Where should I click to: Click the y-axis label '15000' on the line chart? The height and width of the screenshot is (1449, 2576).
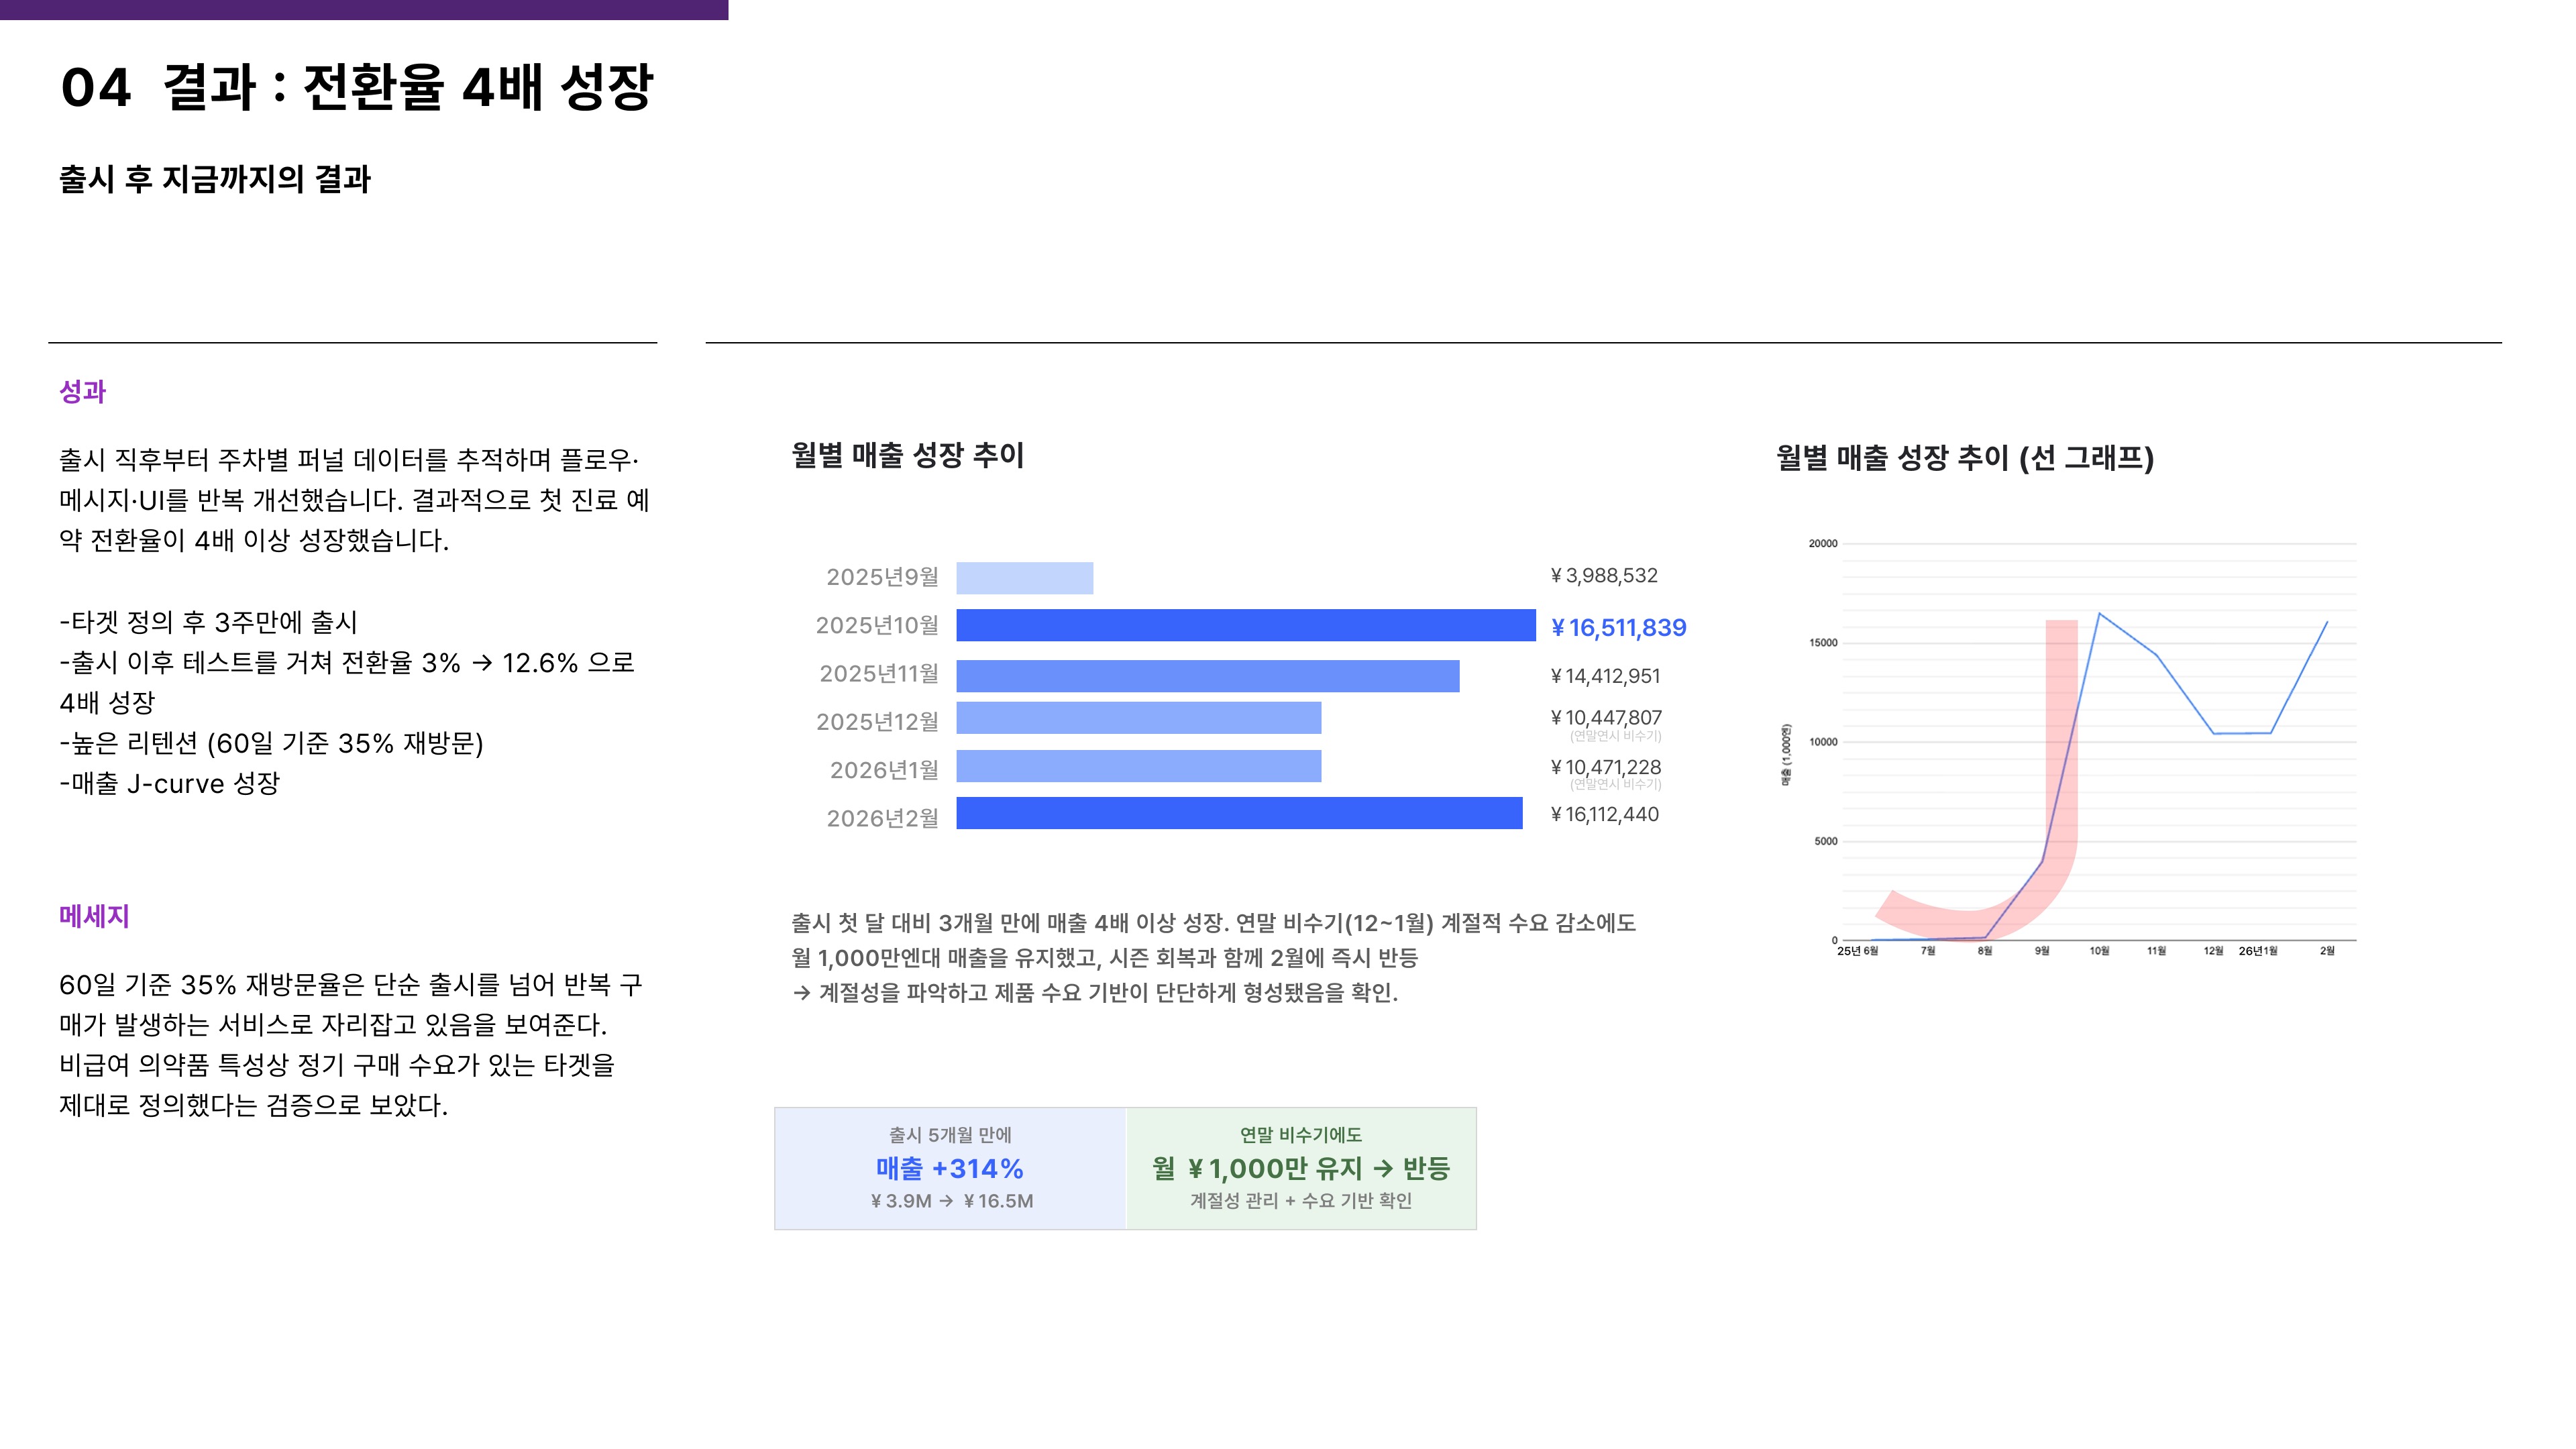coord(1823,643)
